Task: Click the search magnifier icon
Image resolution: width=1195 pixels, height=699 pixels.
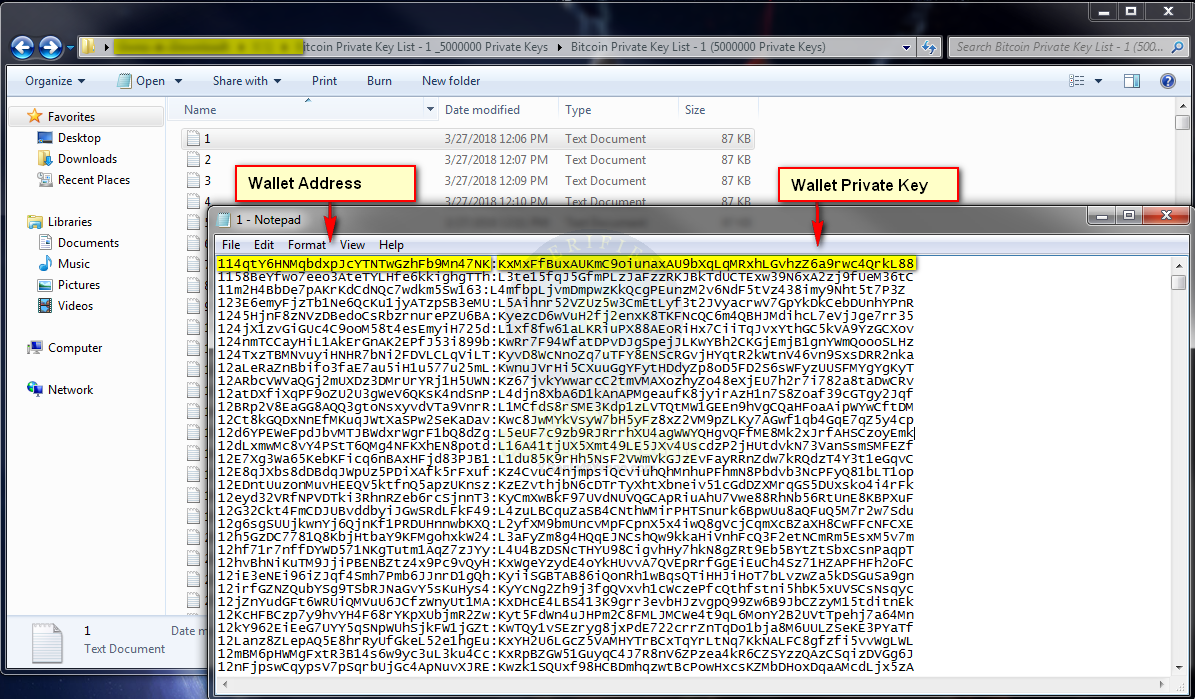Action: [1176, 47]
